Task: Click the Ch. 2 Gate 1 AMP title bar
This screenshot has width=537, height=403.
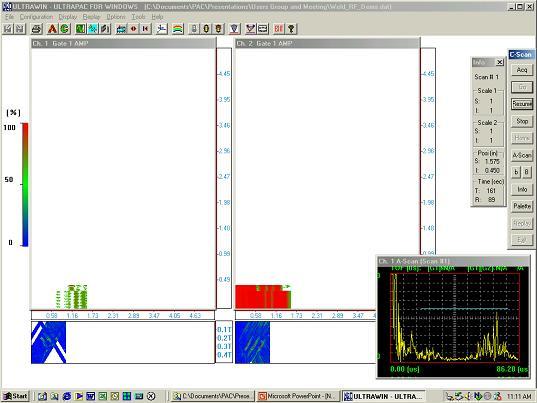Action: pyautogui.click(x=327, y=43)
